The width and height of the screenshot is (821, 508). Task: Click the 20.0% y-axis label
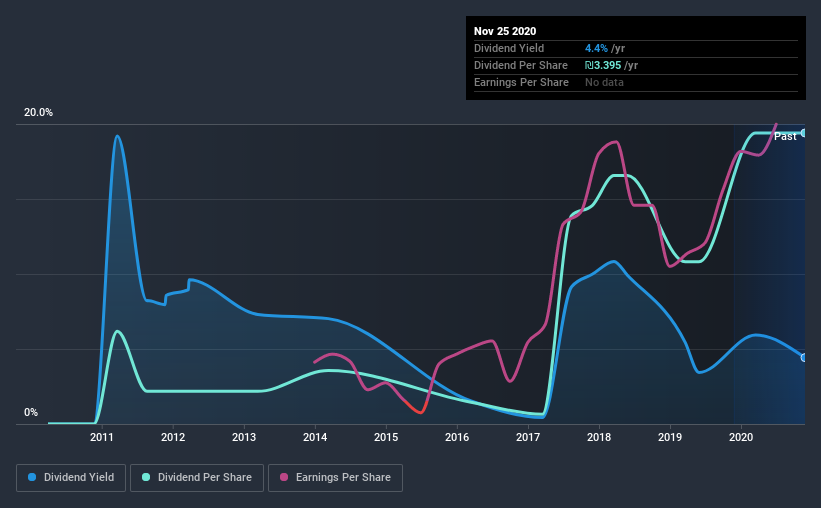point(38,113)
